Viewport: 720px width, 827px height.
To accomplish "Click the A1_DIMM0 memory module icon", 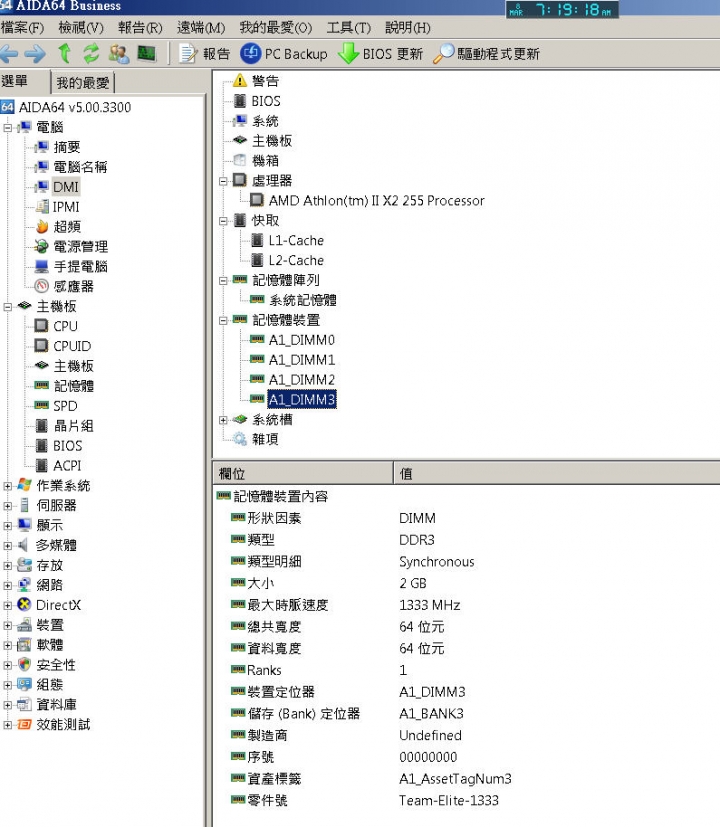I will (257, 340).
